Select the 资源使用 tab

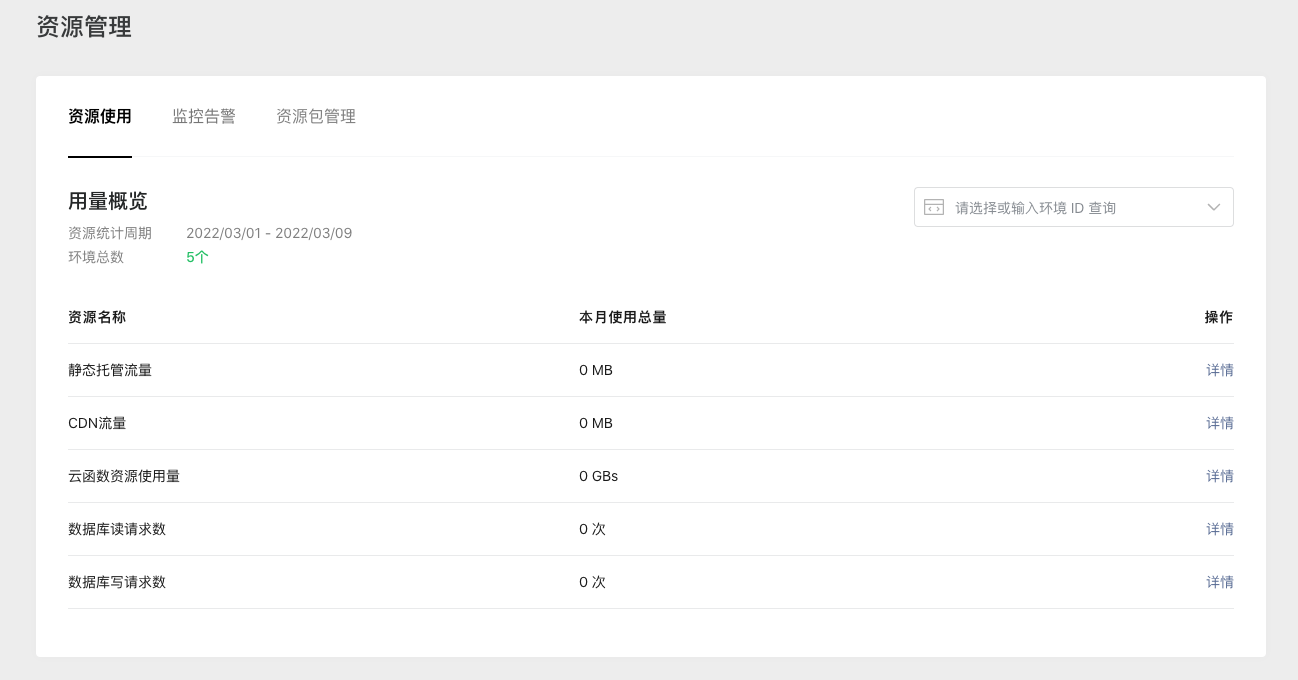[x=100, y=116]
